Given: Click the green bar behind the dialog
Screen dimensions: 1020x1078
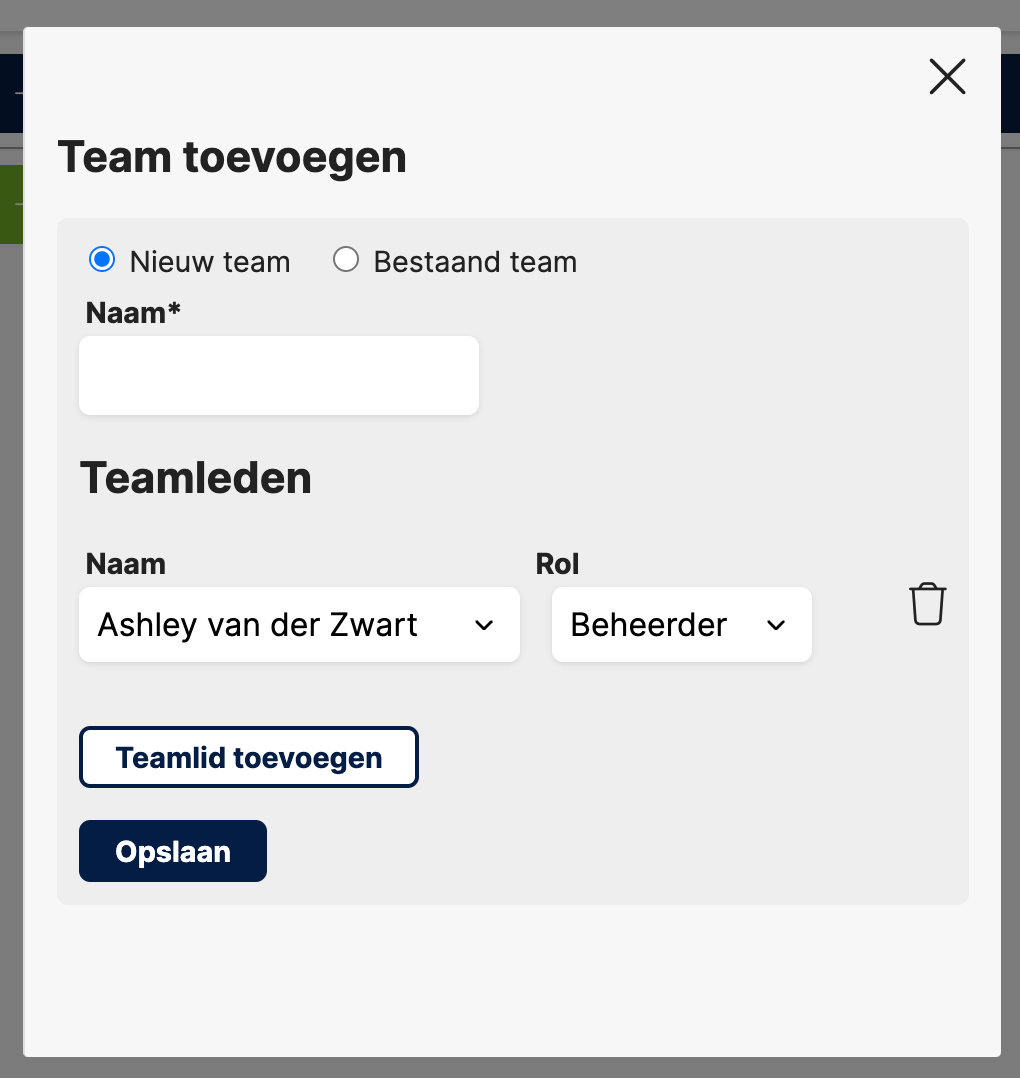Looking at the screenshot, I should (11, 204).
